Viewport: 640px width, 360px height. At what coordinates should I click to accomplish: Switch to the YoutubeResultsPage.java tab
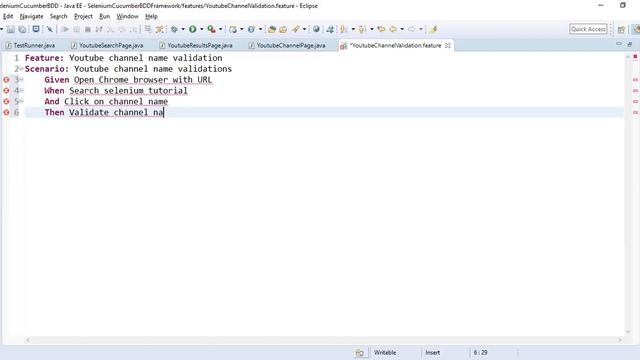tap(196, 45)
